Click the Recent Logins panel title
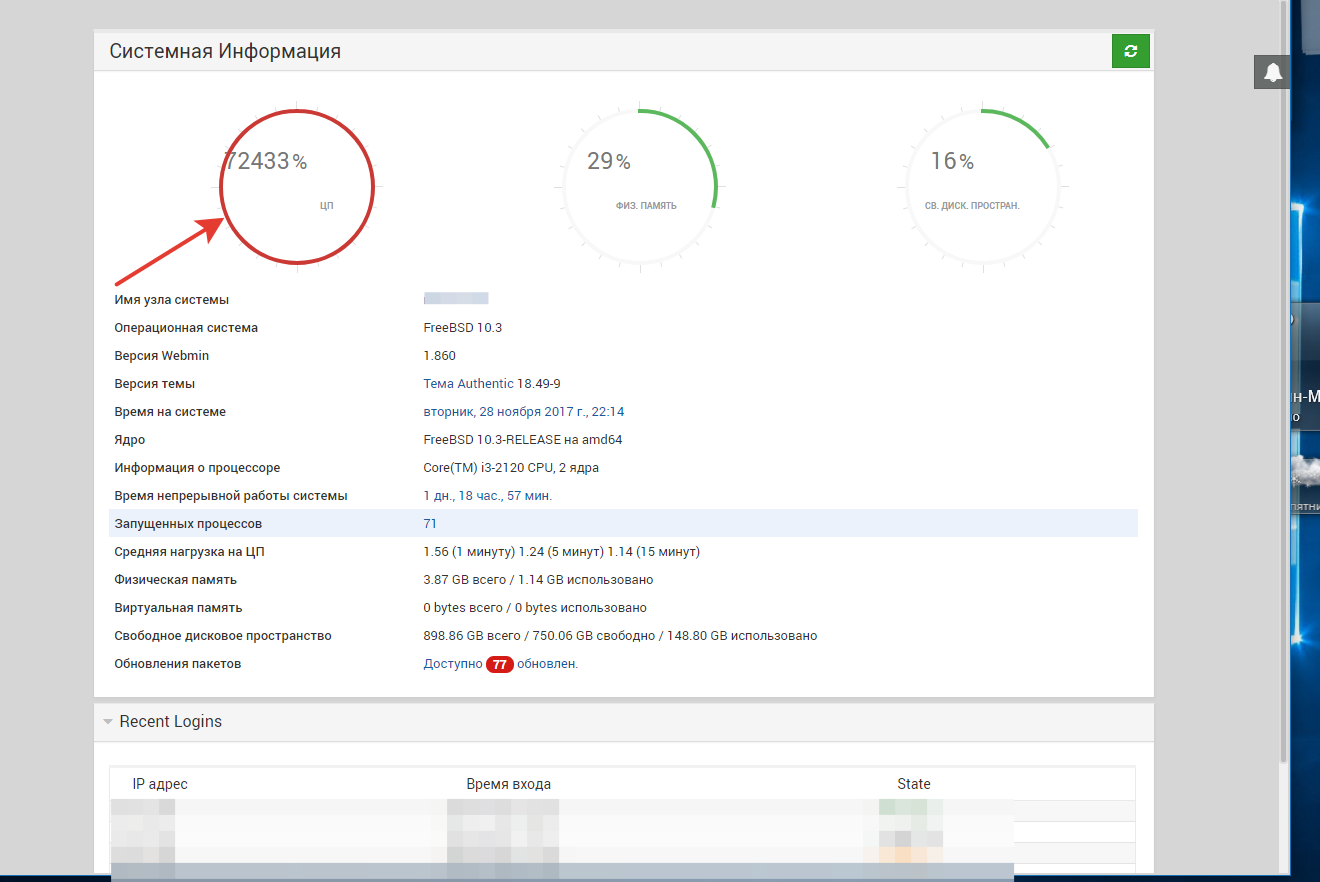This screenshot has width=1320, height=882. coord(170,722)
